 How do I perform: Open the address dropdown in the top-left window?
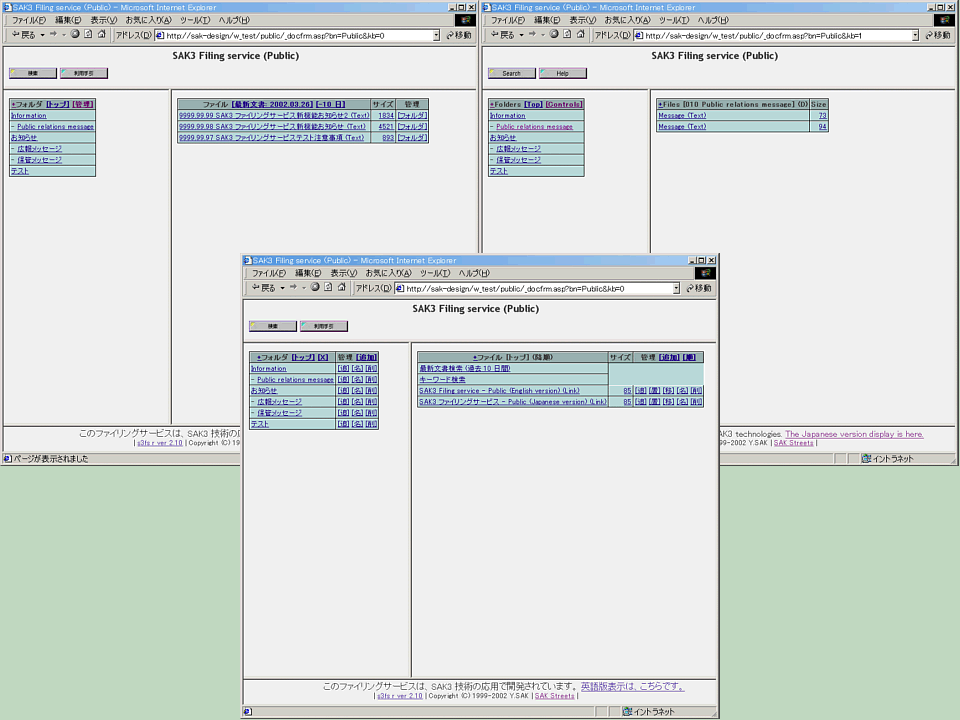pyautogui.click(x=437, y=36)
